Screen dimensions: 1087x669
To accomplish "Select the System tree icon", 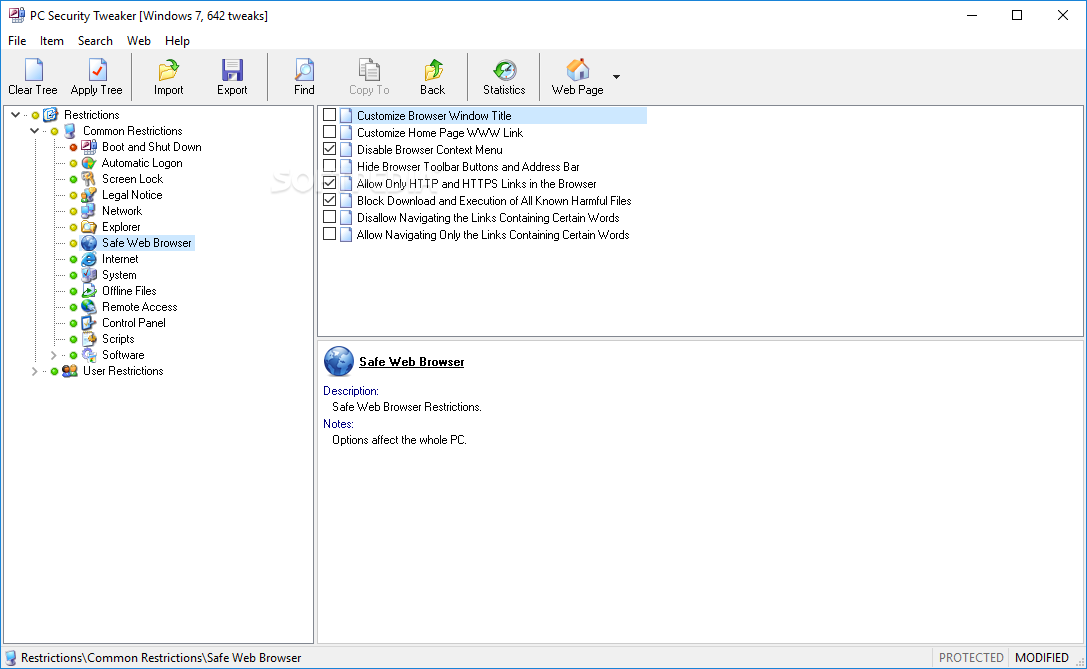I will 89,275.
